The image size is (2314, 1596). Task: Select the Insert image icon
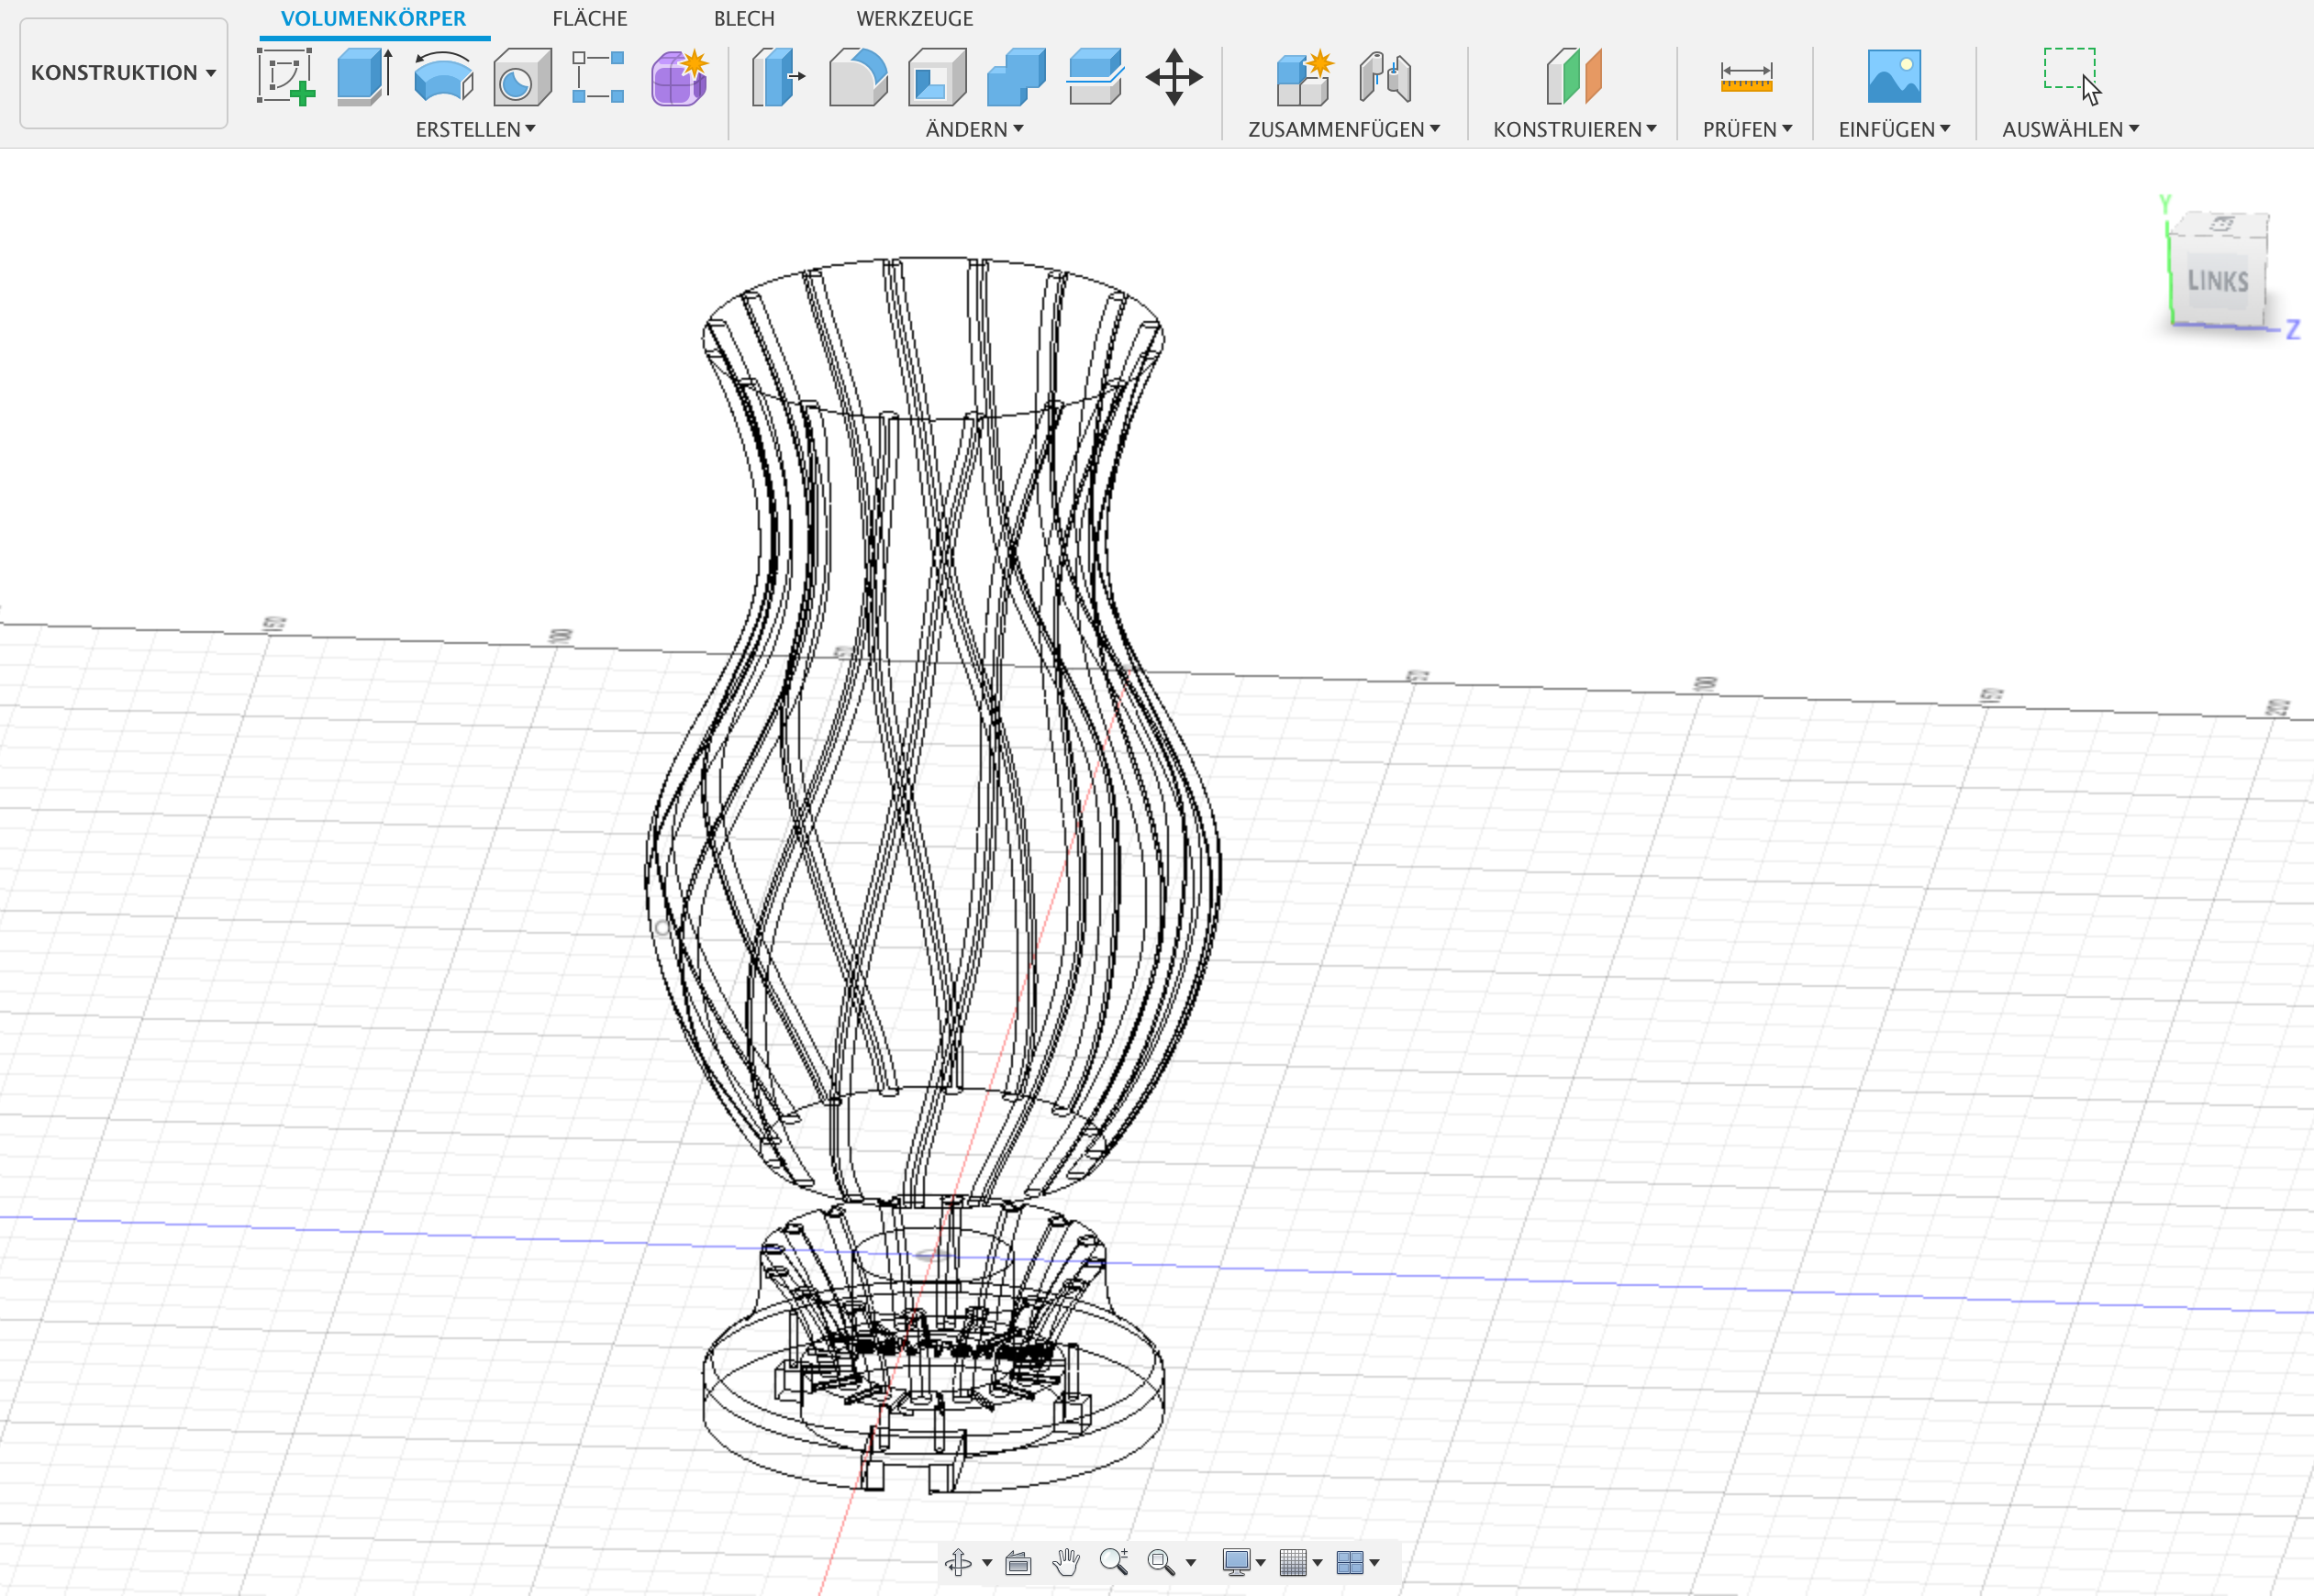(x=1894, y=76)
